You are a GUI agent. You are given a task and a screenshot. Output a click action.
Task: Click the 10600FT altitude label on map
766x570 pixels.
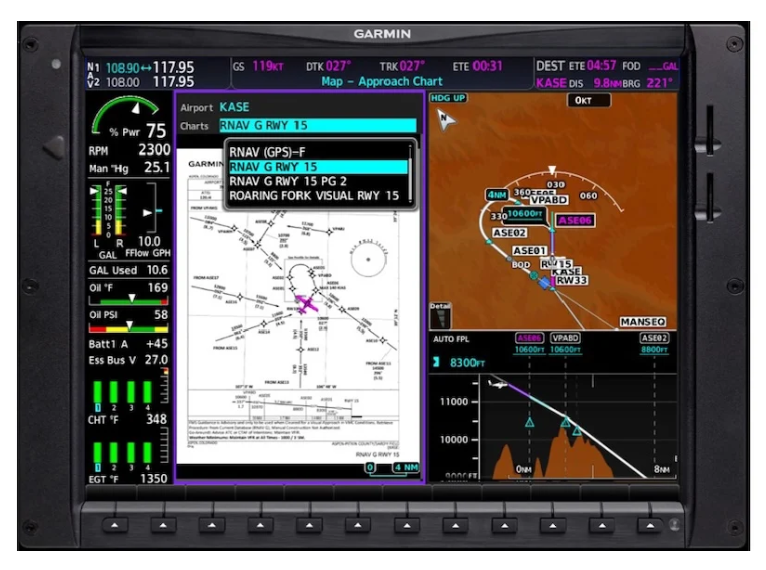525,214
